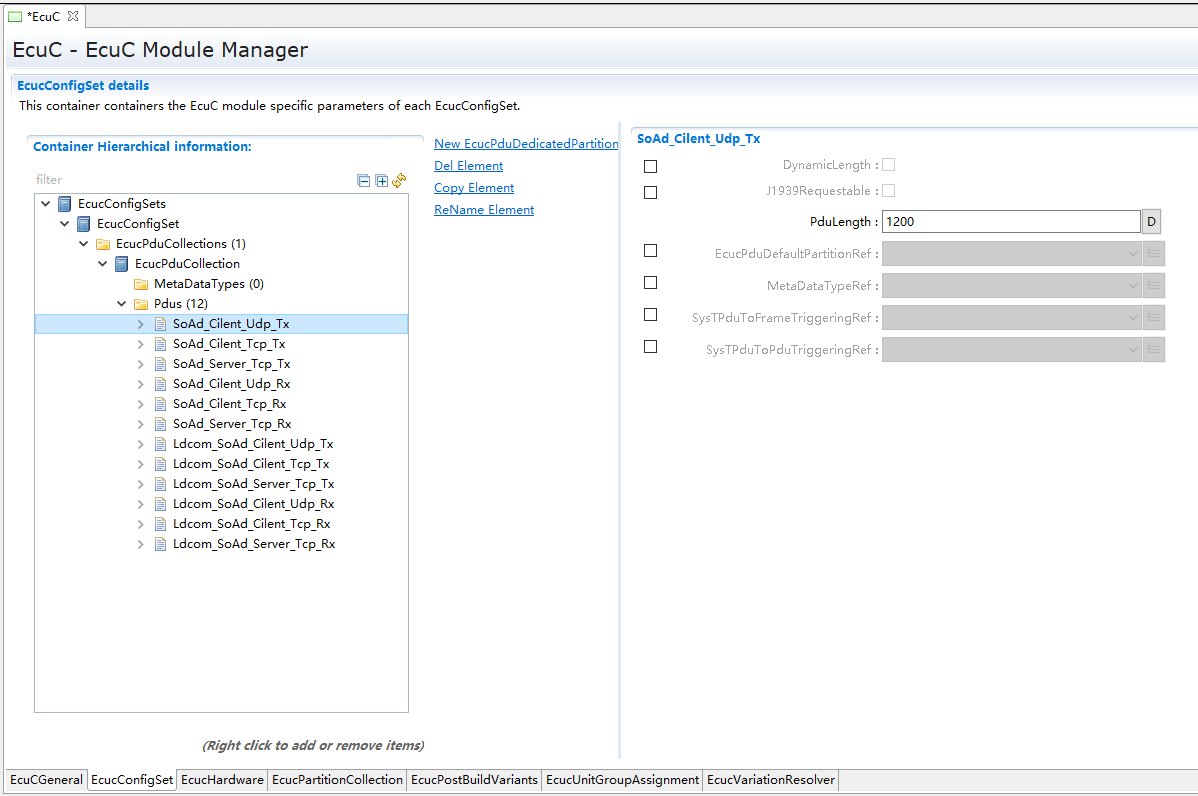Close the EcuC editor tab
Image resolution: width=1198 pixels, height=796 pixels.
(73, 16)
